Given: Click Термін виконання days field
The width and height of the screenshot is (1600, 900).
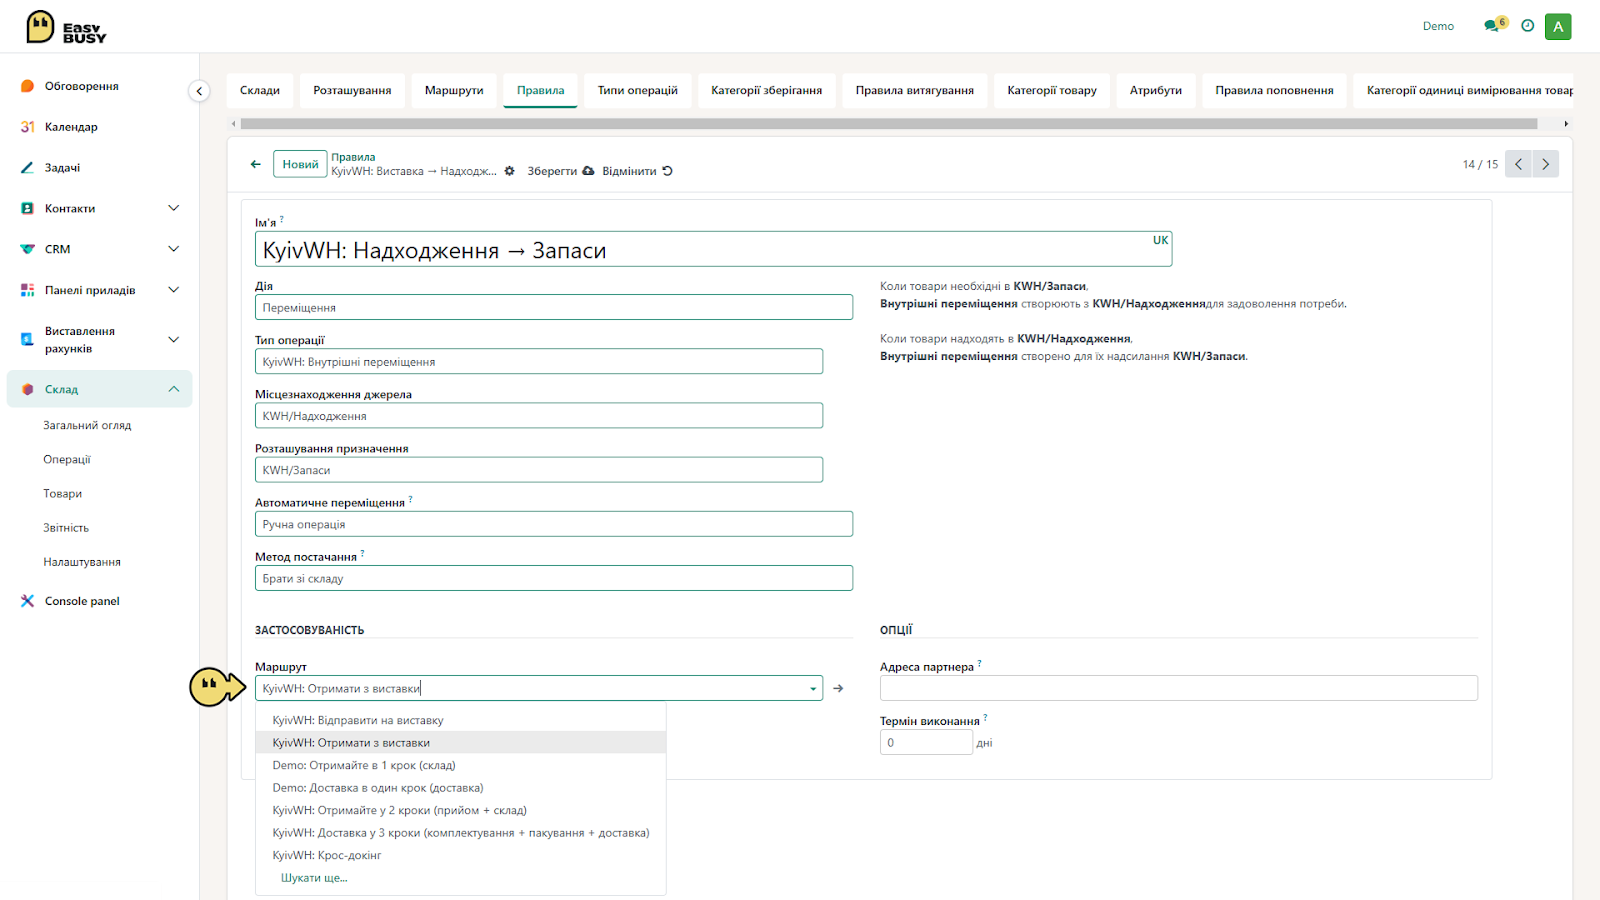Looking at the screenshot, I should pos(926,742).
